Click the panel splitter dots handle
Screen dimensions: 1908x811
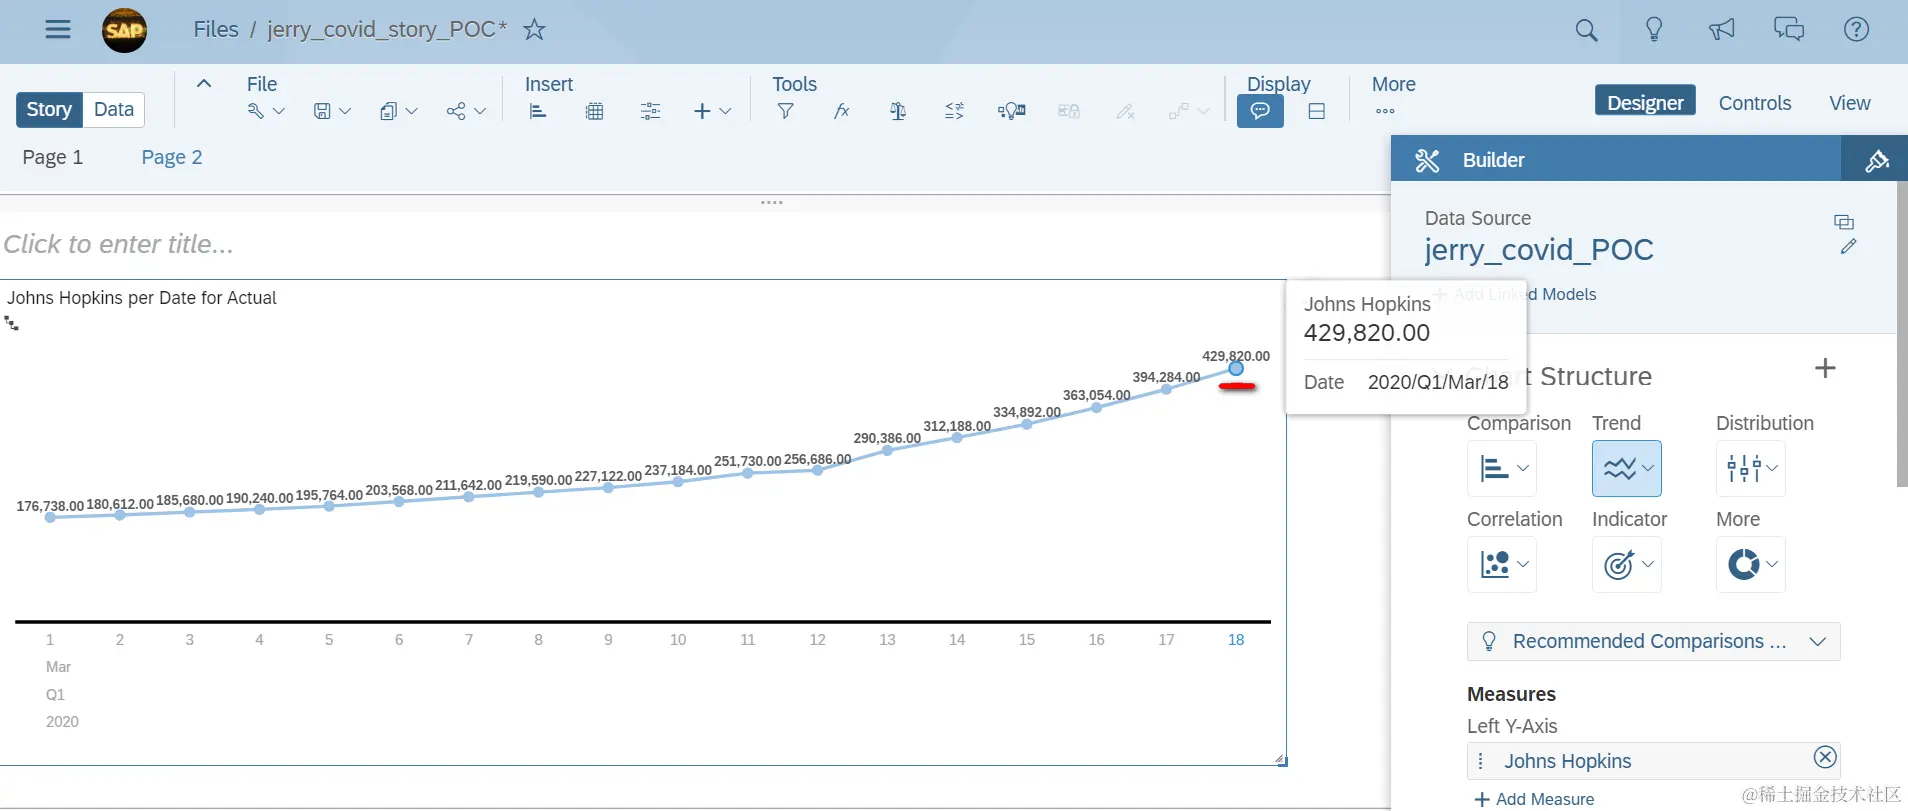[771, 202]
